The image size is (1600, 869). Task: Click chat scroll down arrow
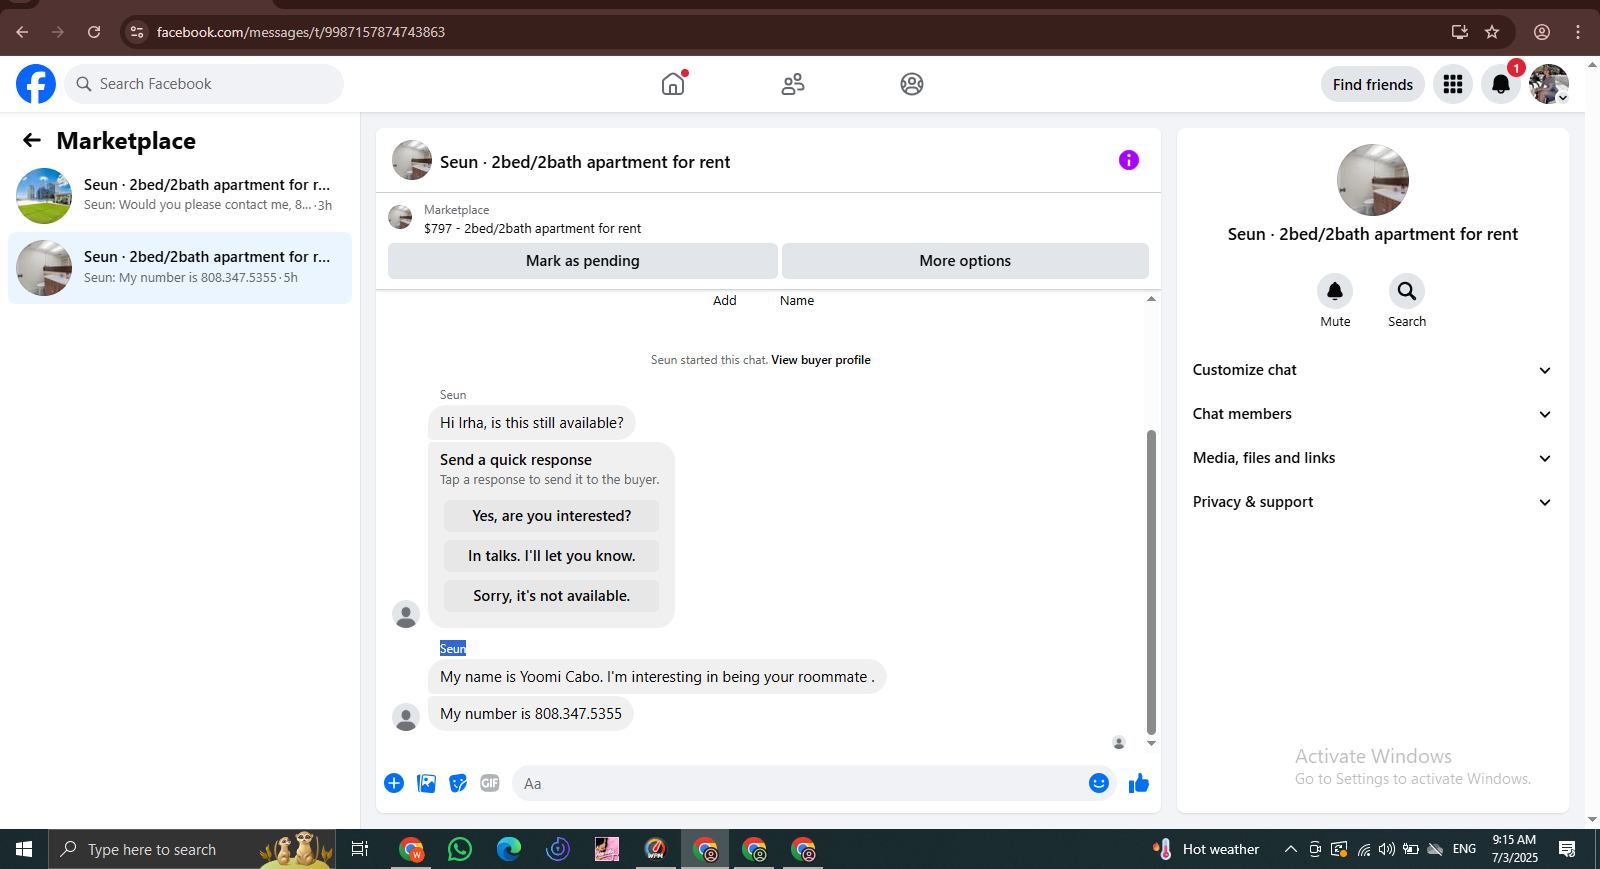tap(1151, 743)
